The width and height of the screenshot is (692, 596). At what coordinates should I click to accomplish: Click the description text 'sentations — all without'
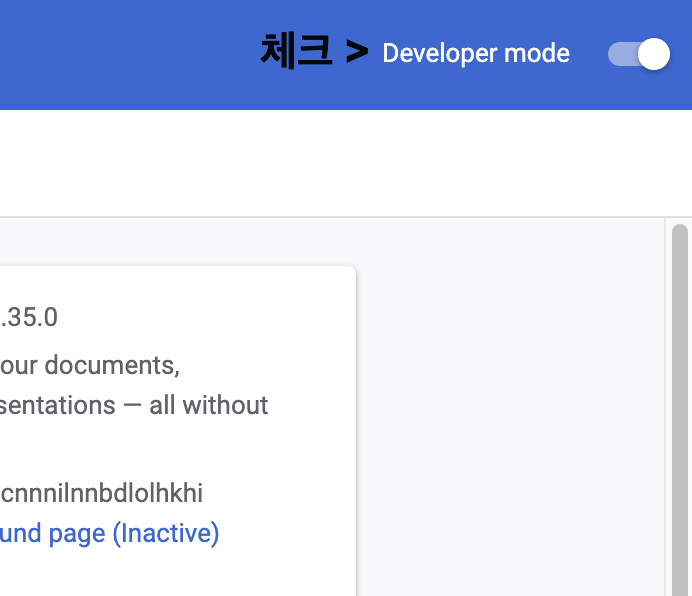pyautogui.click(x=134, y=405)
